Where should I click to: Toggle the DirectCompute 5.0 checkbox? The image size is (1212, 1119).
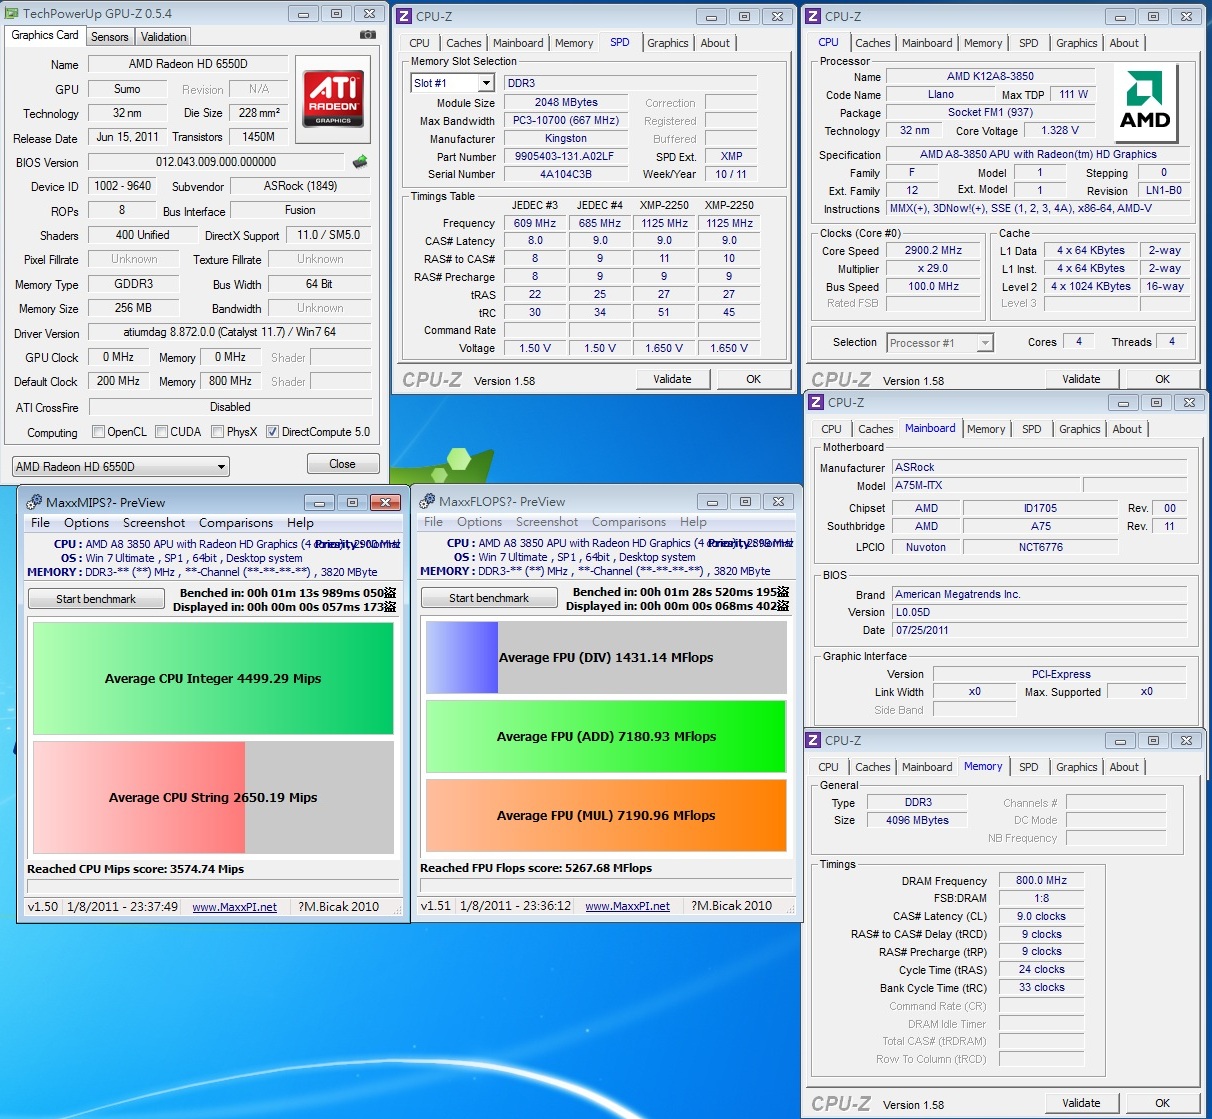(272, 432)
